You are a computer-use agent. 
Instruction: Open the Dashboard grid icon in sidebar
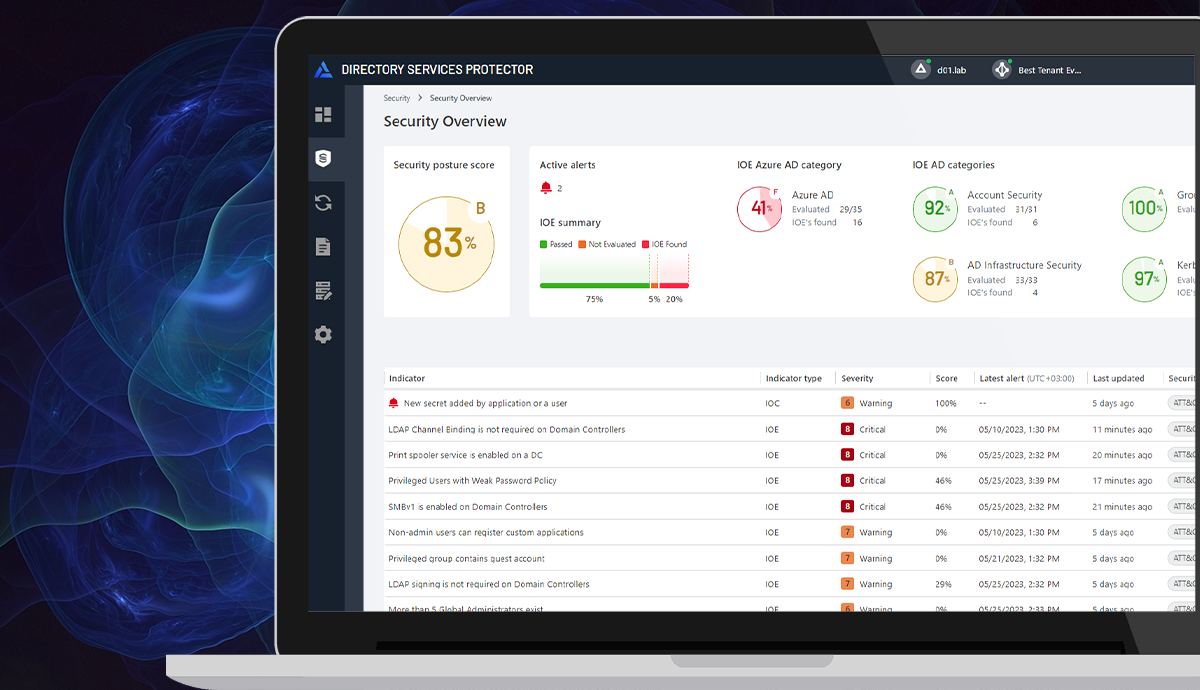(323, 114)
